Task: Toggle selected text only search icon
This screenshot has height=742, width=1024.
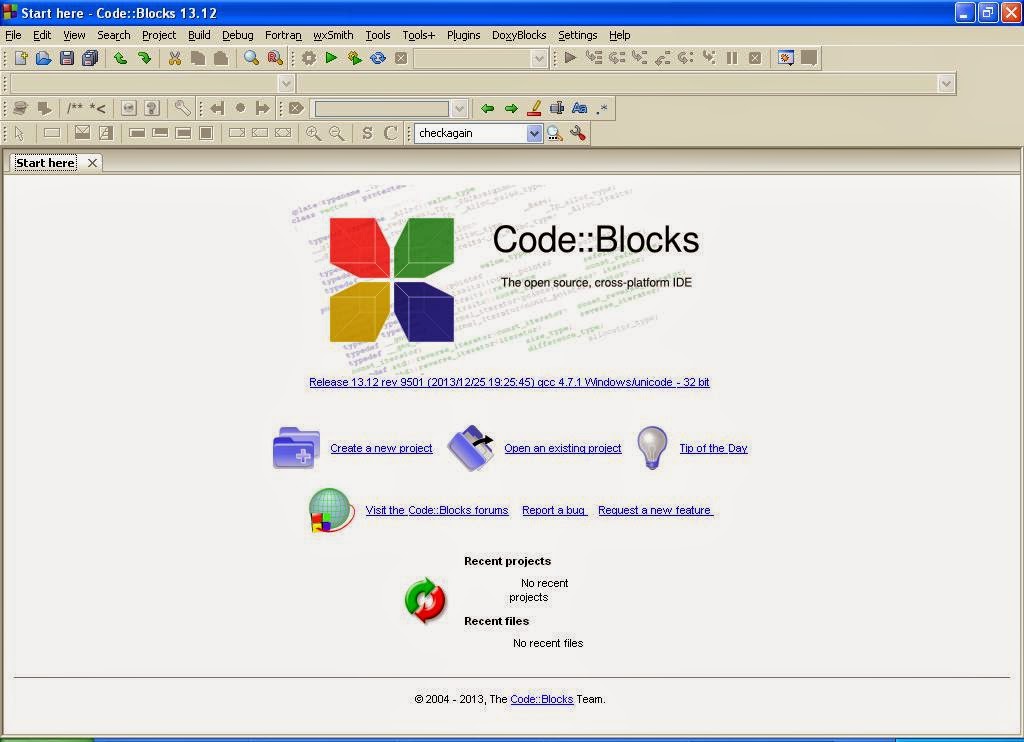Action: click(557, 108)
